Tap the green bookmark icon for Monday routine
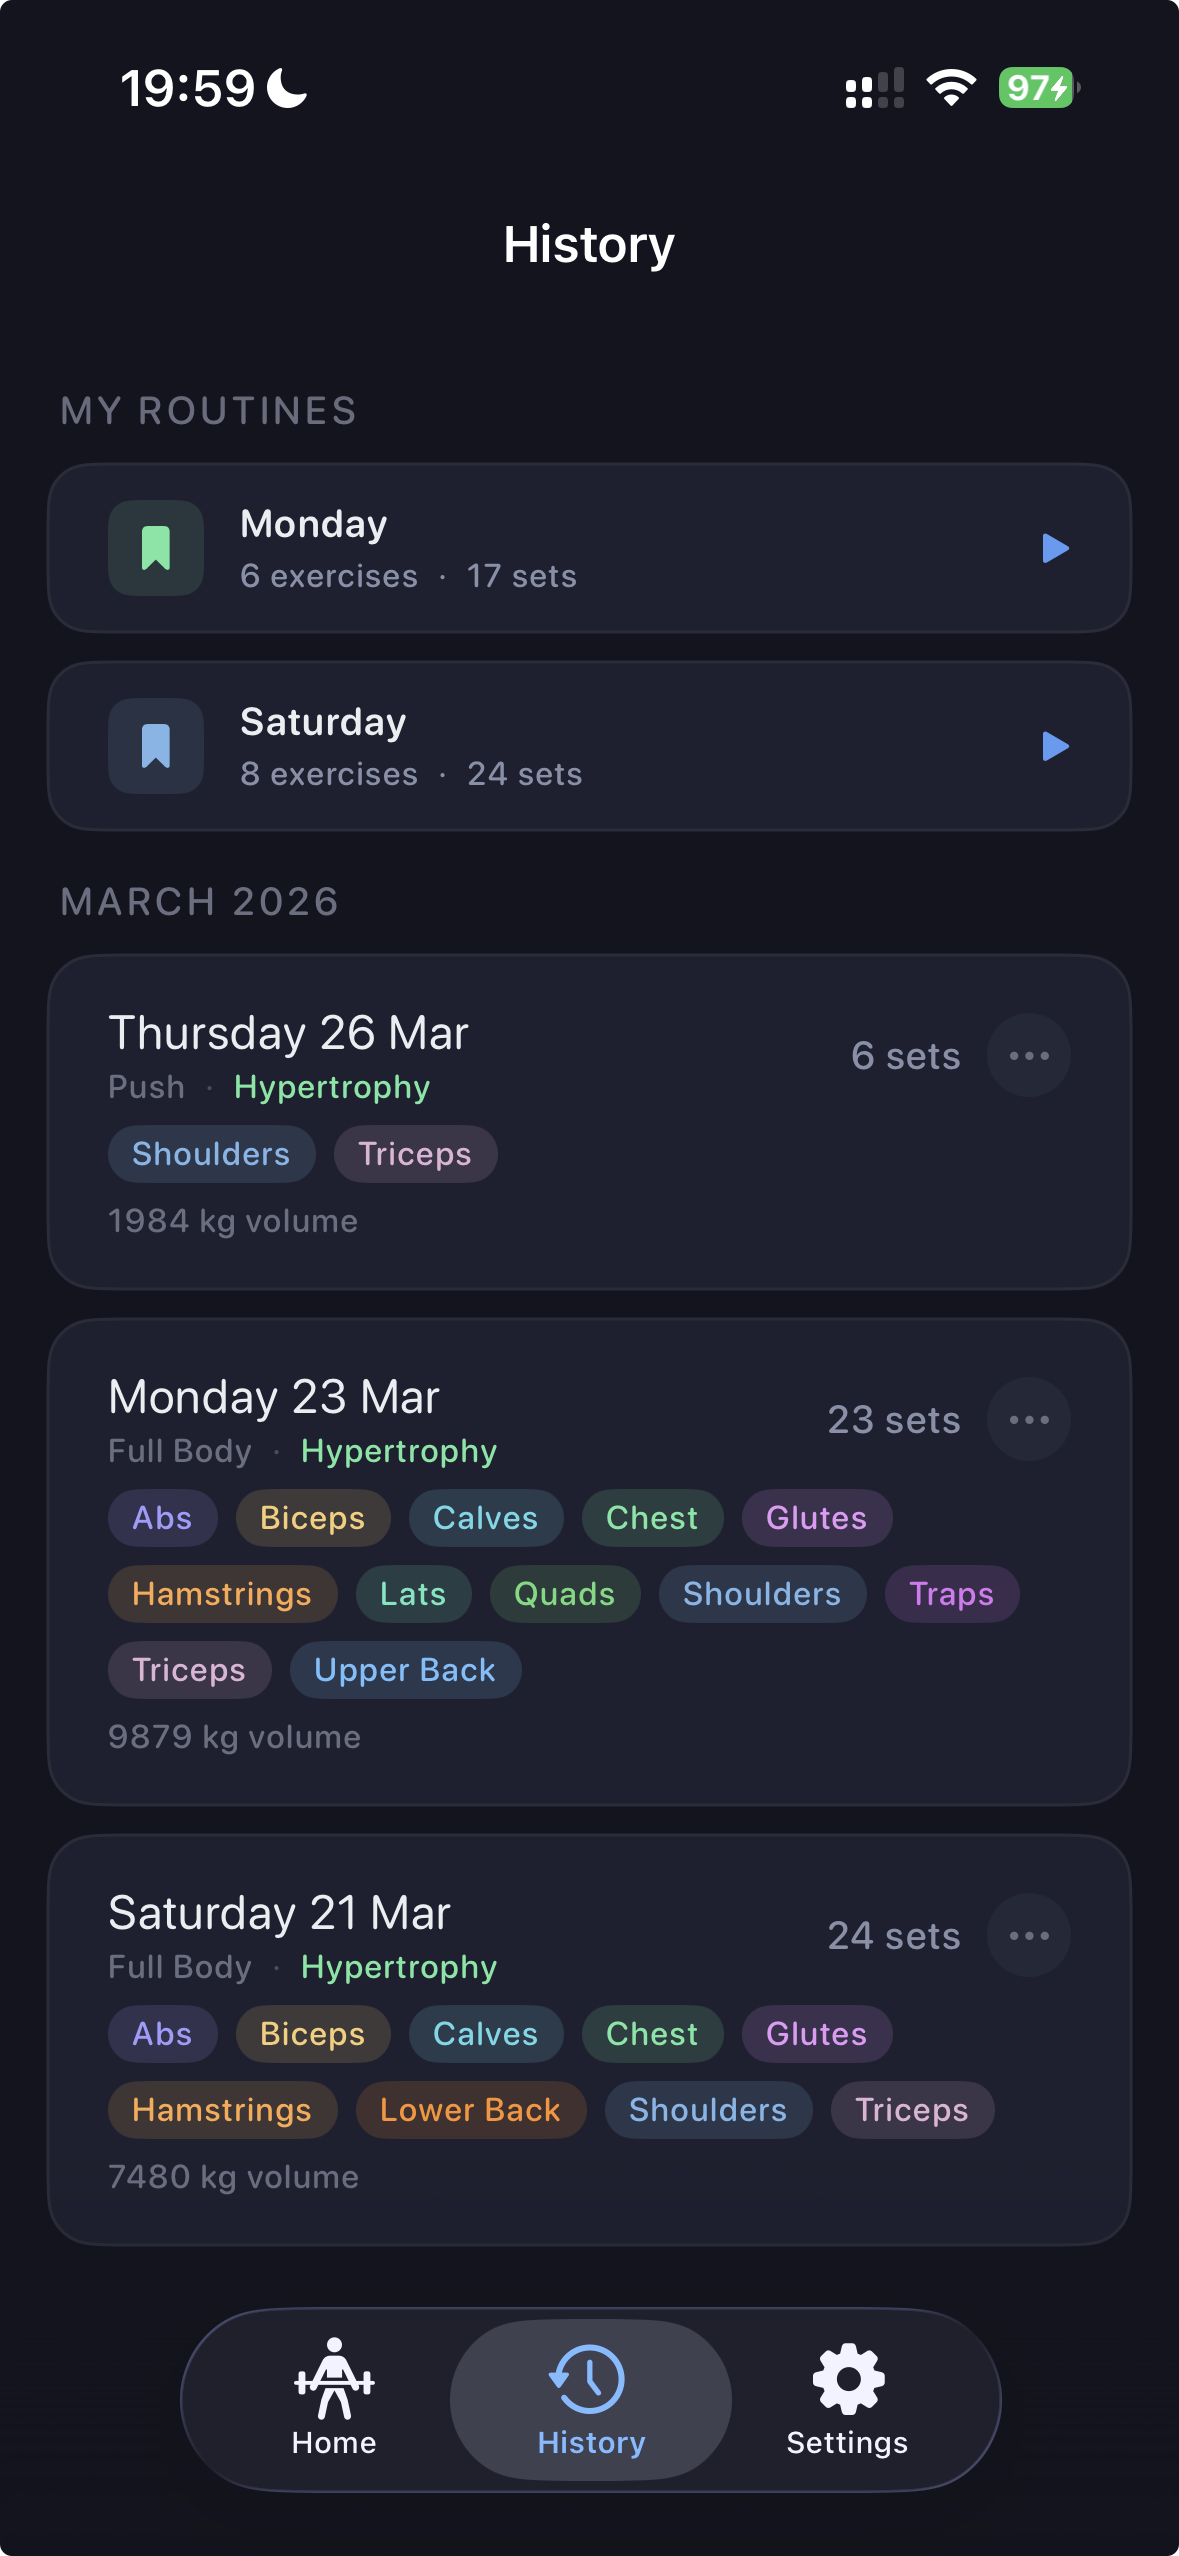 (x=155, y=547)
